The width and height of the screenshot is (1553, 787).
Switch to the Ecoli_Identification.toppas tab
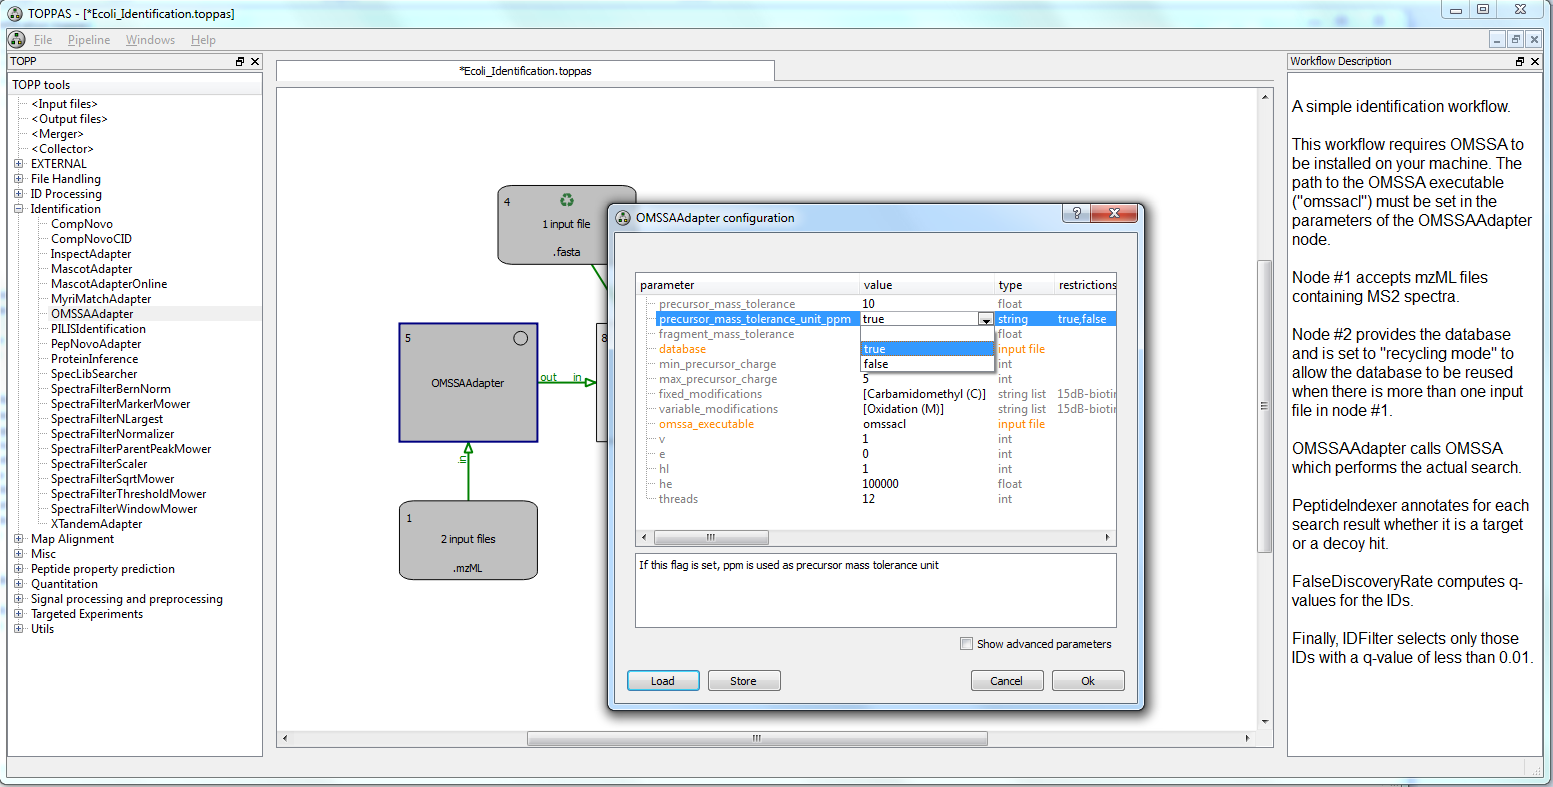click(525, 71)
